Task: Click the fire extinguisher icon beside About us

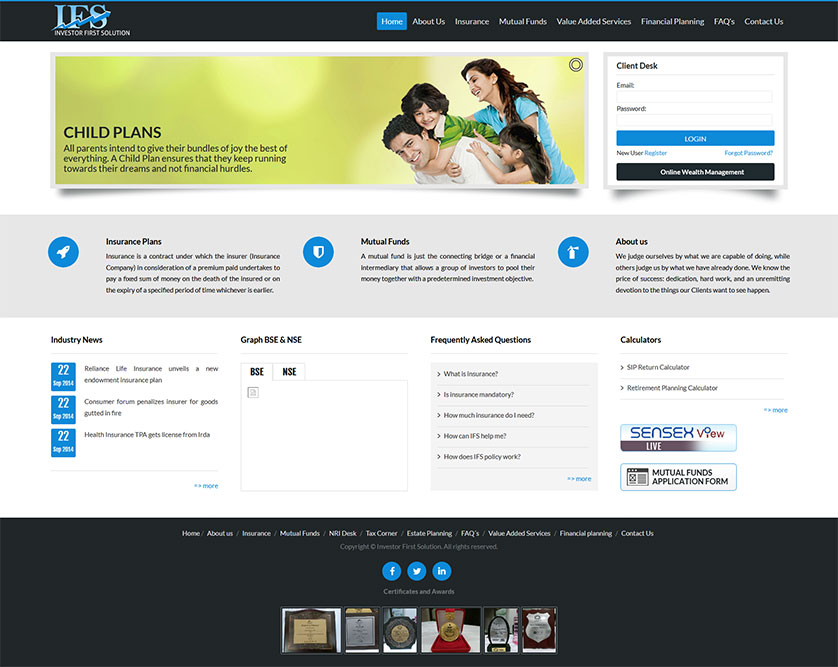Action: coord(573,252)
